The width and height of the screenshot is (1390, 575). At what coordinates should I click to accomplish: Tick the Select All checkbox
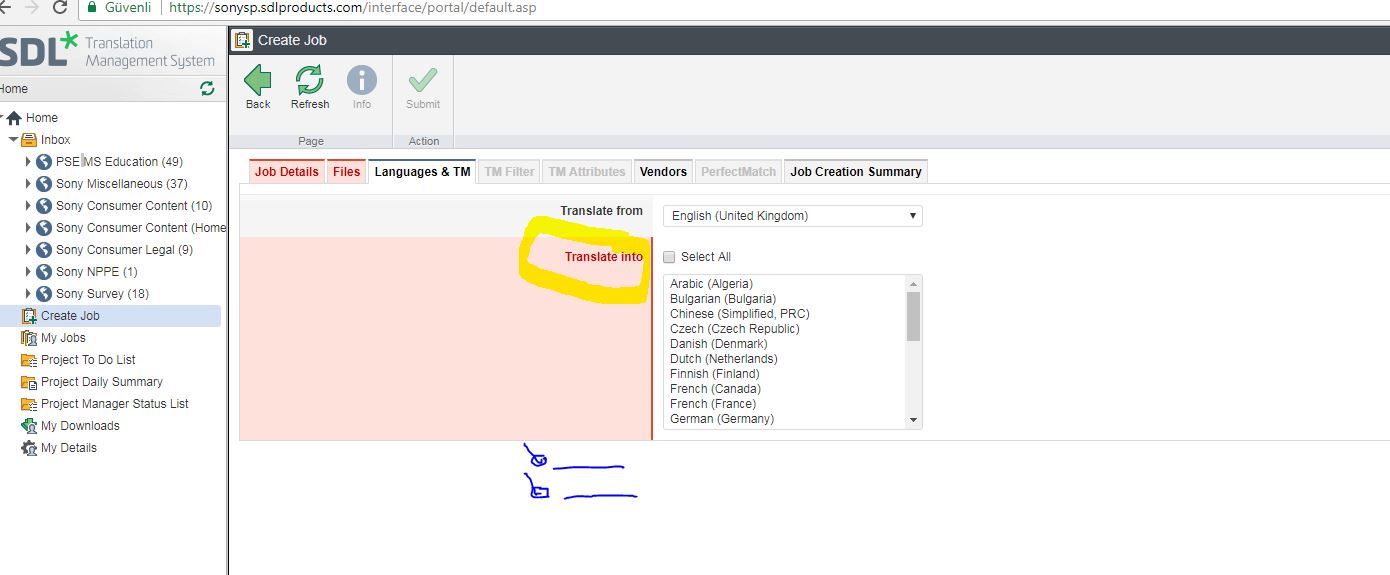point(669,257)
